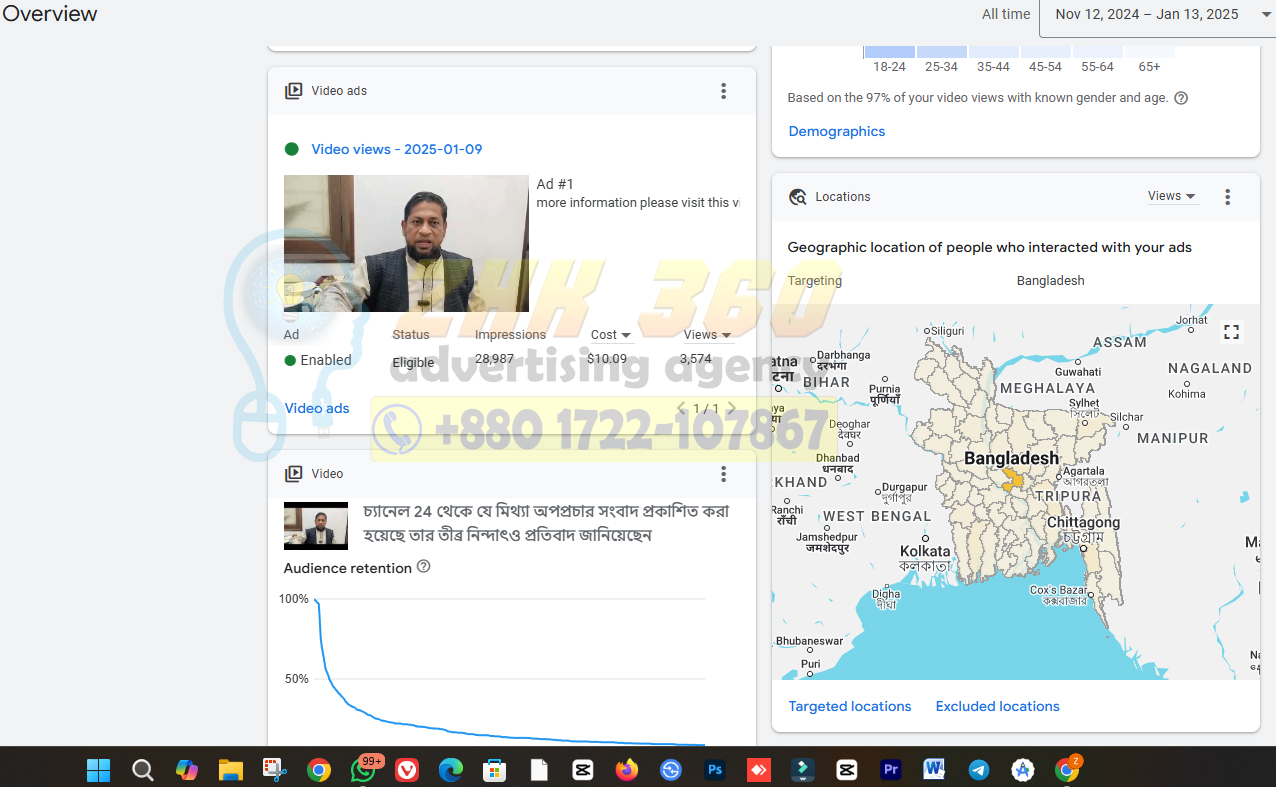Open the Video views - 2025-01-09 campaign link

(x=397, y=149)
